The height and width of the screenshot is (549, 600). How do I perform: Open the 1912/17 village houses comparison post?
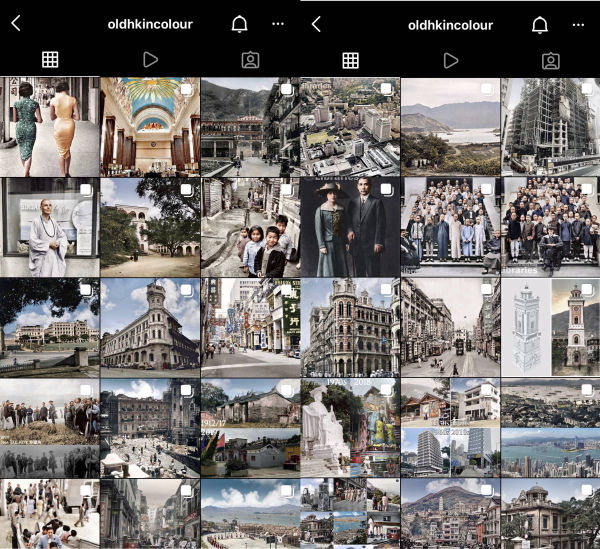point(251,428)
